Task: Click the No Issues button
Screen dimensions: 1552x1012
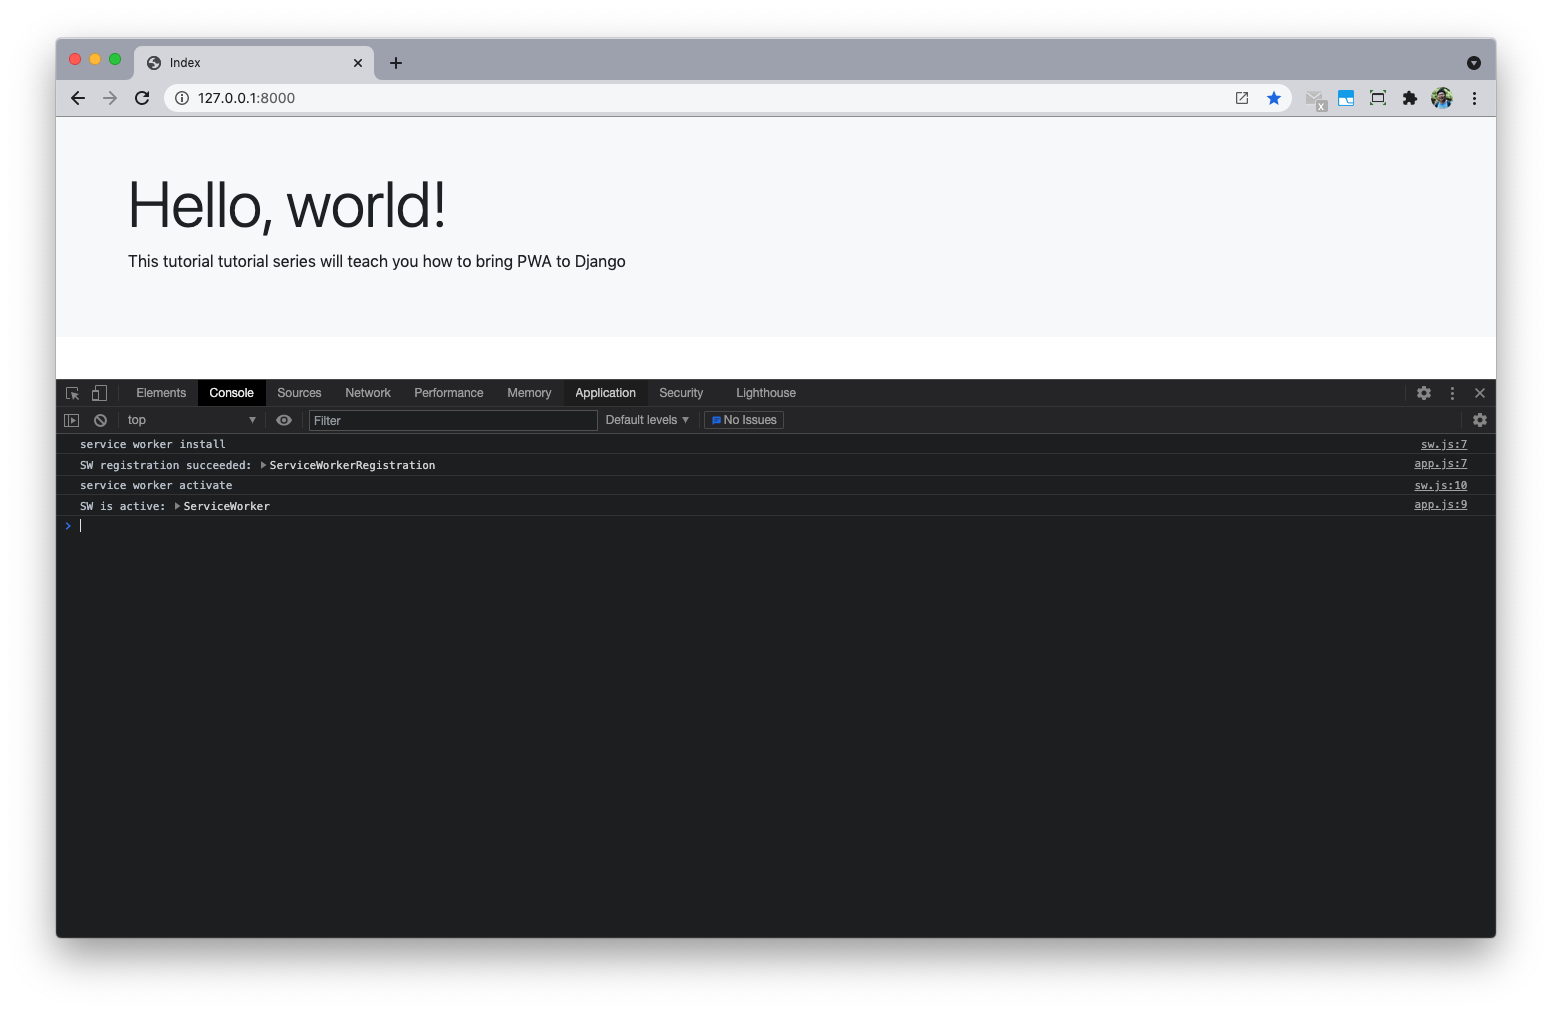Action: coord(744,420)
